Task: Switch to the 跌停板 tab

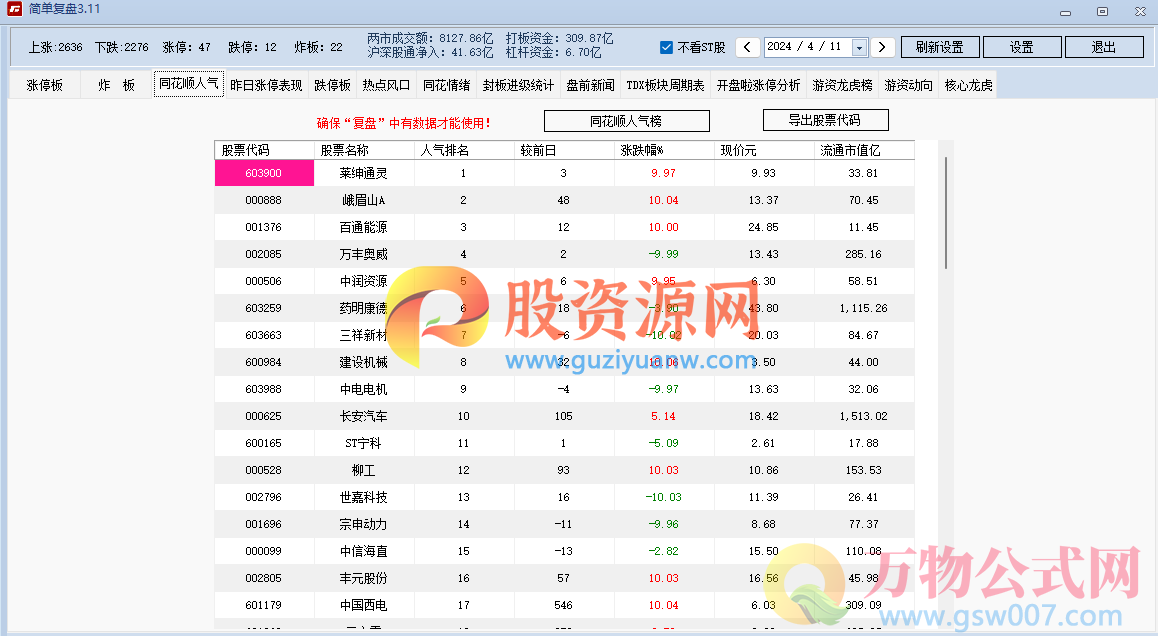Action: click(x=332, y=86)
